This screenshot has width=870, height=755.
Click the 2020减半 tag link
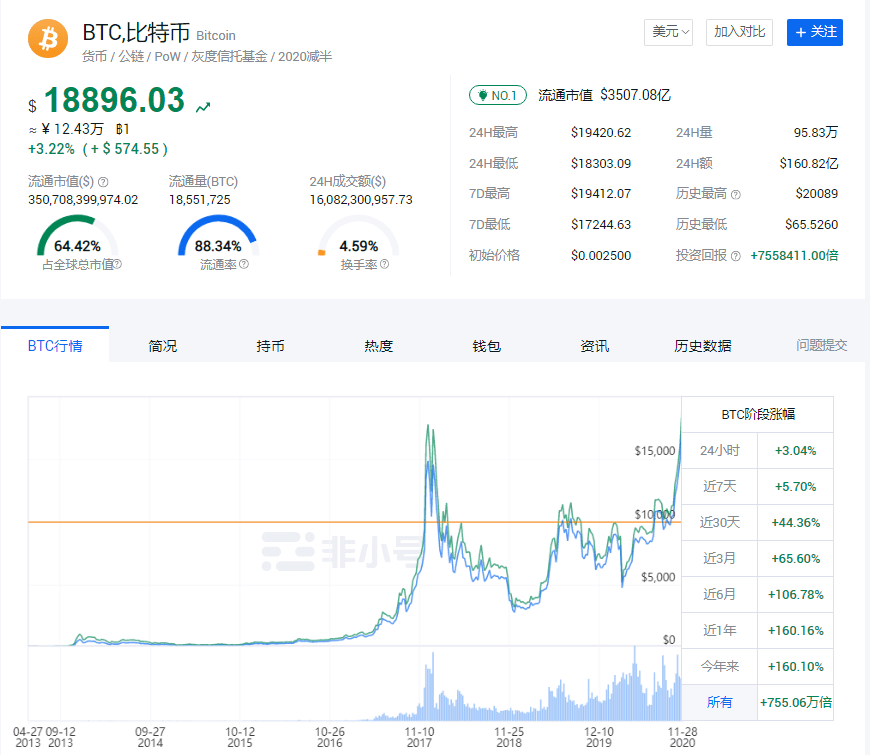tap(303, 57)
